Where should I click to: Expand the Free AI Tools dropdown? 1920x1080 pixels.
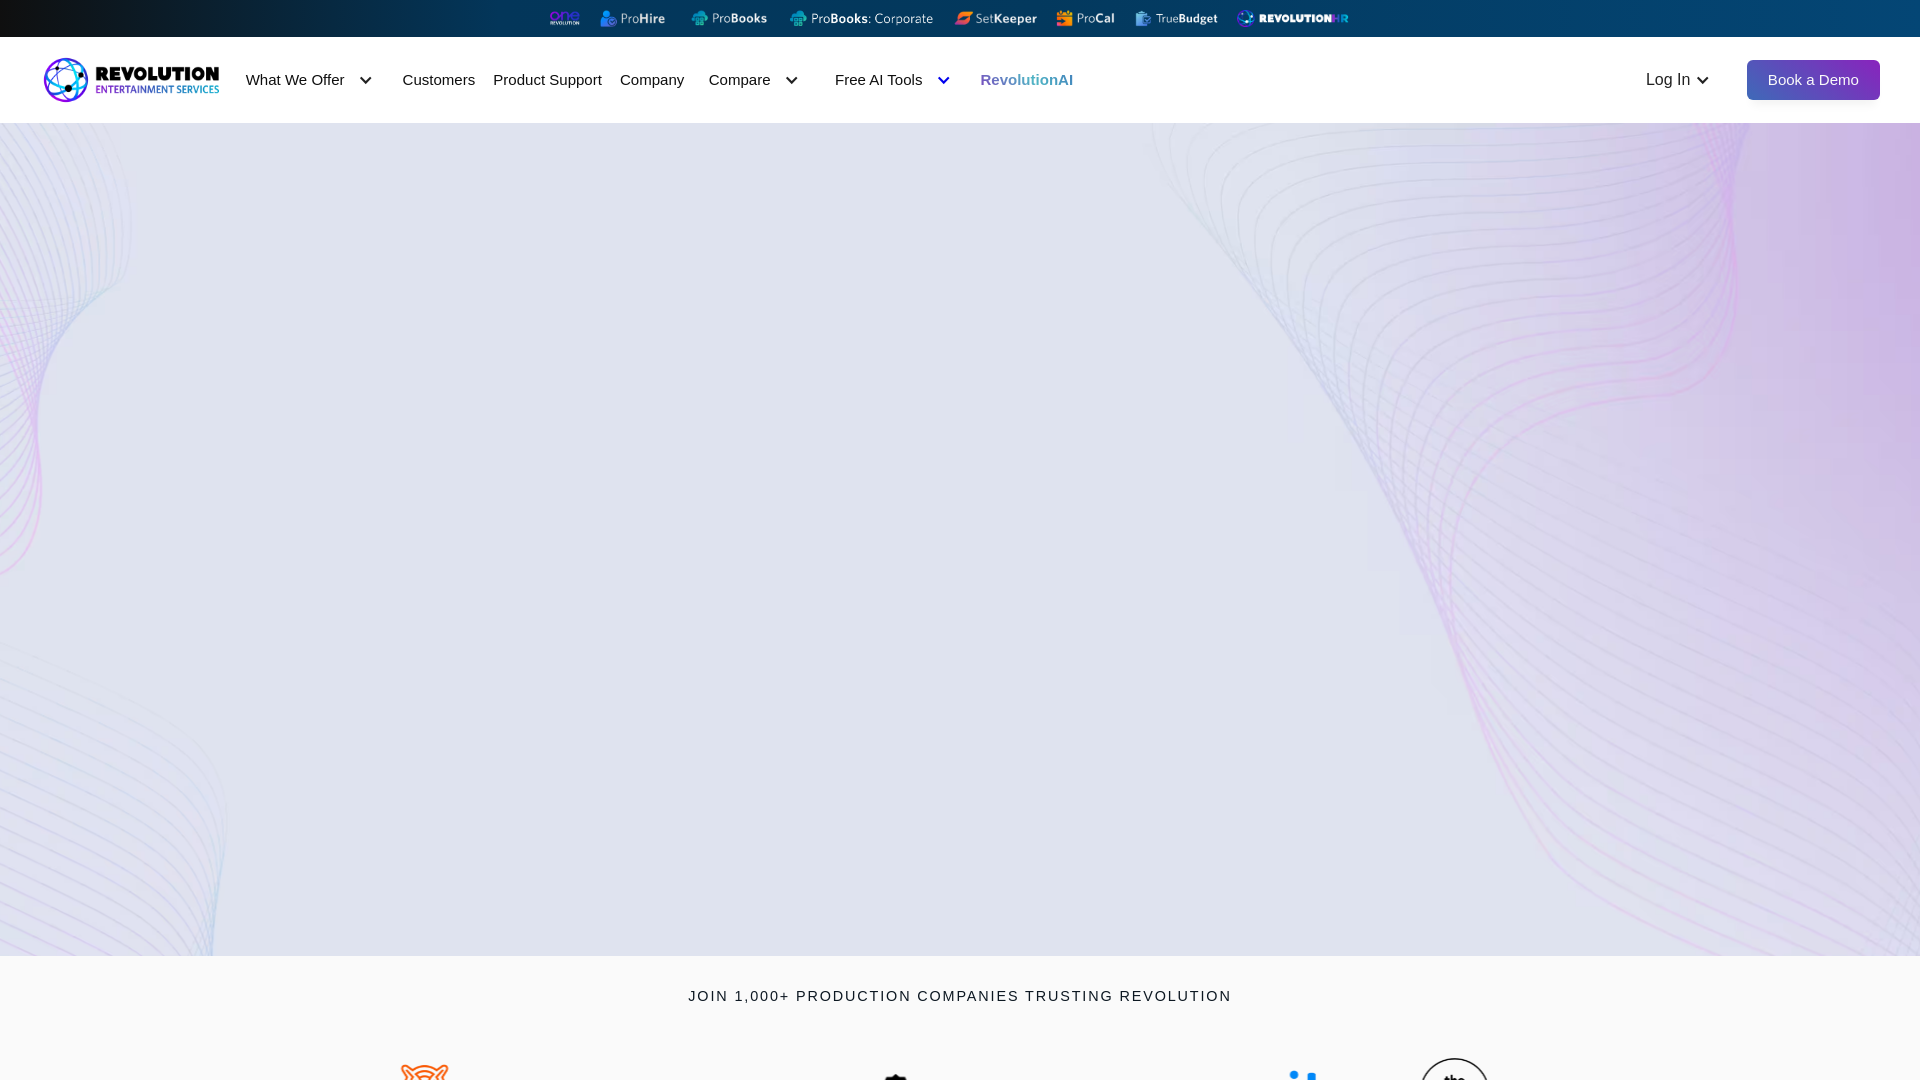point(892,80)
